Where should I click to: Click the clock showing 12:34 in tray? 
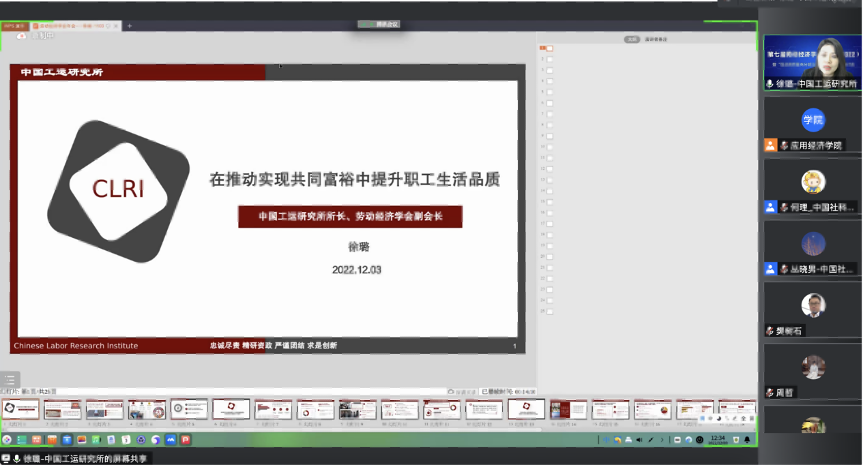[x=718, y=440]
